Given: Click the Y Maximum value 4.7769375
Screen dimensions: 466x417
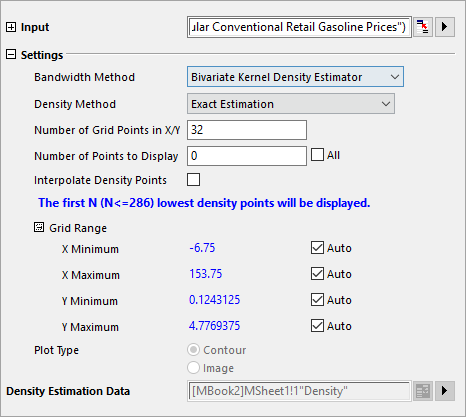Looking at the screenshot, I should coord(215,326).
